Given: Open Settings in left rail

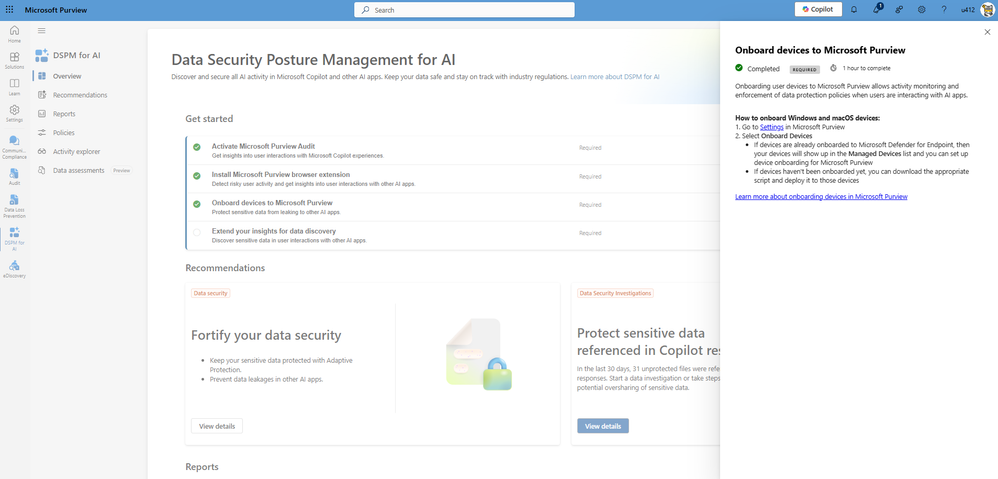Looking at the screenshot, I should point(14,113).
